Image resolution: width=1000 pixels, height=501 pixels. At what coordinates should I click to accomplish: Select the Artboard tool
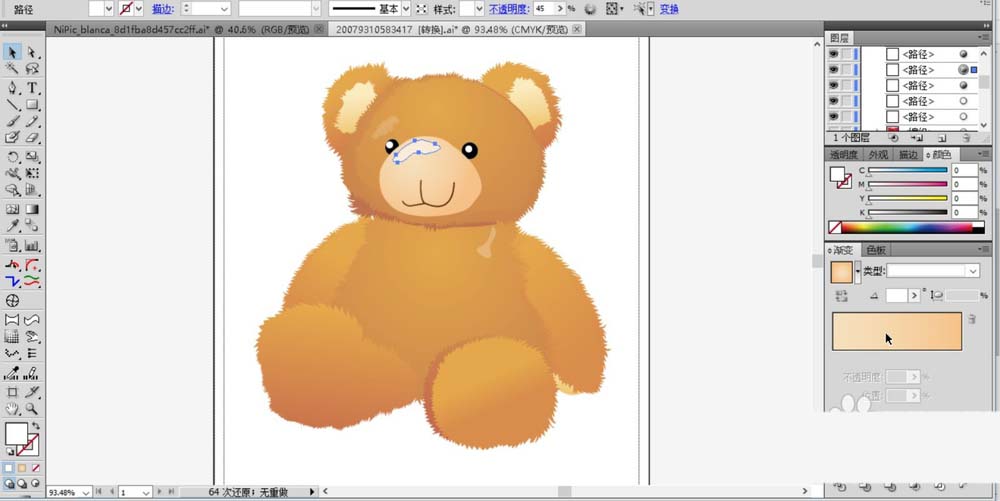click(x=12, y=392)
